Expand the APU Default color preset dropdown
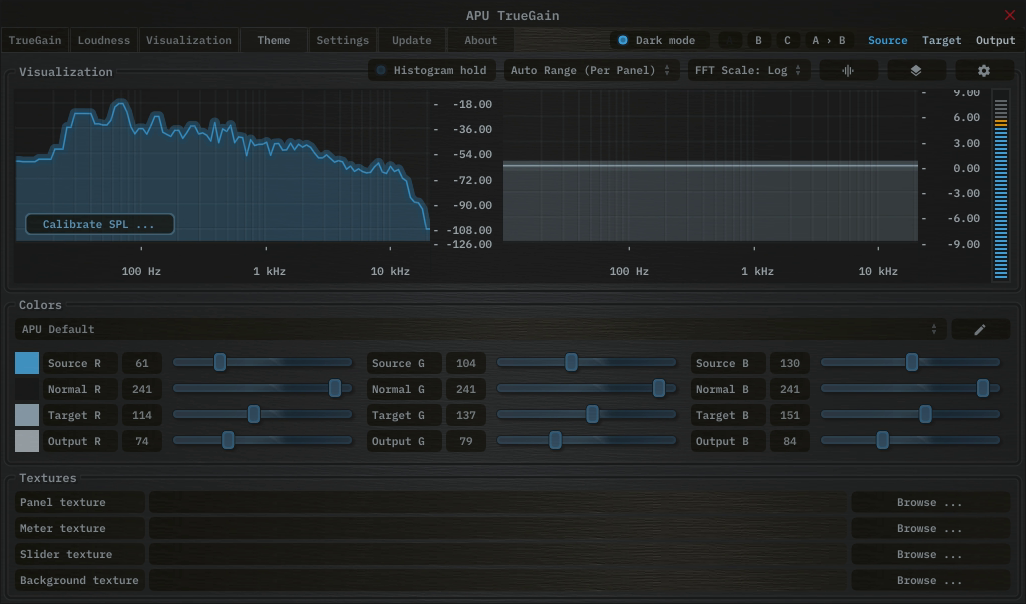This screenshot has height=604, width=1026. pos(480,330)
